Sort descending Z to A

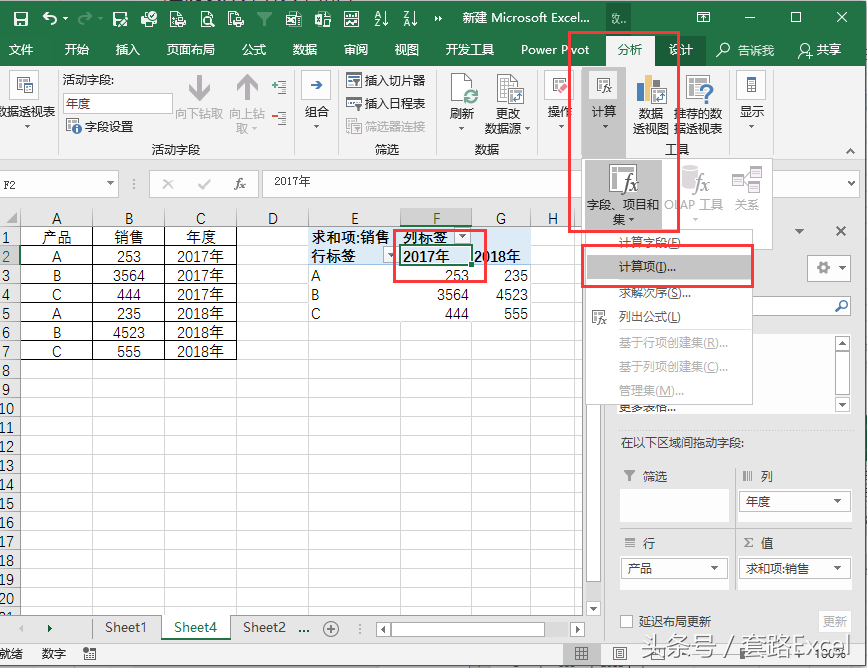point(410,18)
